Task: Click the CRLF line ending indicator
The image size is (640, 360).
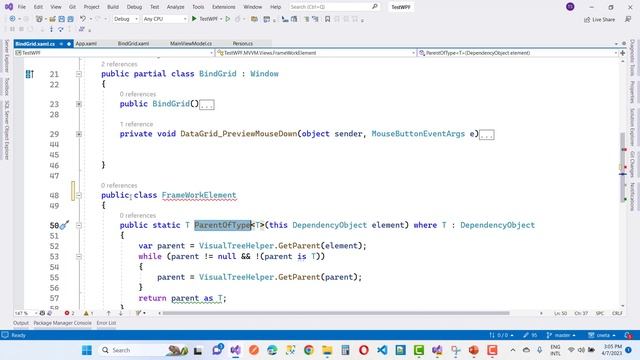Action: click(617, 313)
